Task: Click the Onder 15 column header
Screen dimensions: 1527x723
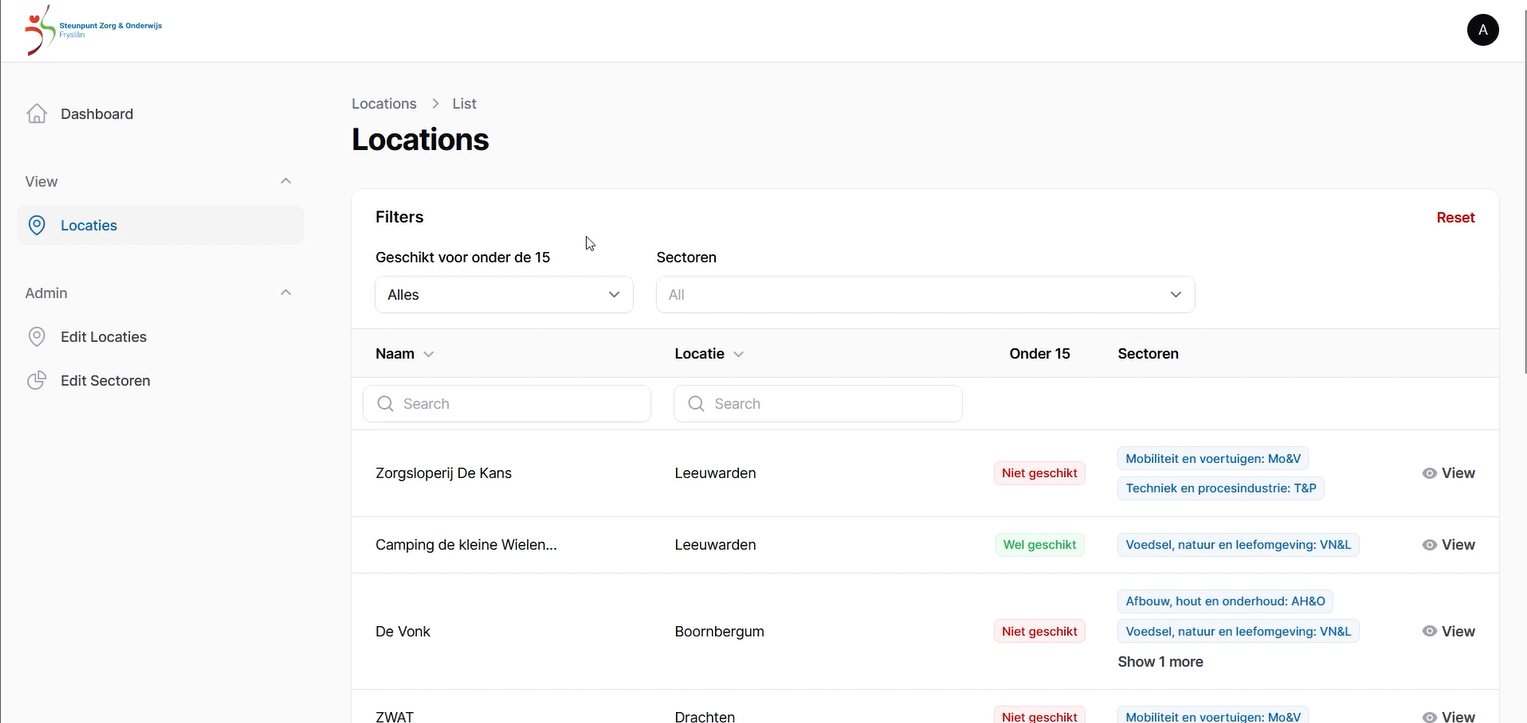Action: (x=1039, y=354)
